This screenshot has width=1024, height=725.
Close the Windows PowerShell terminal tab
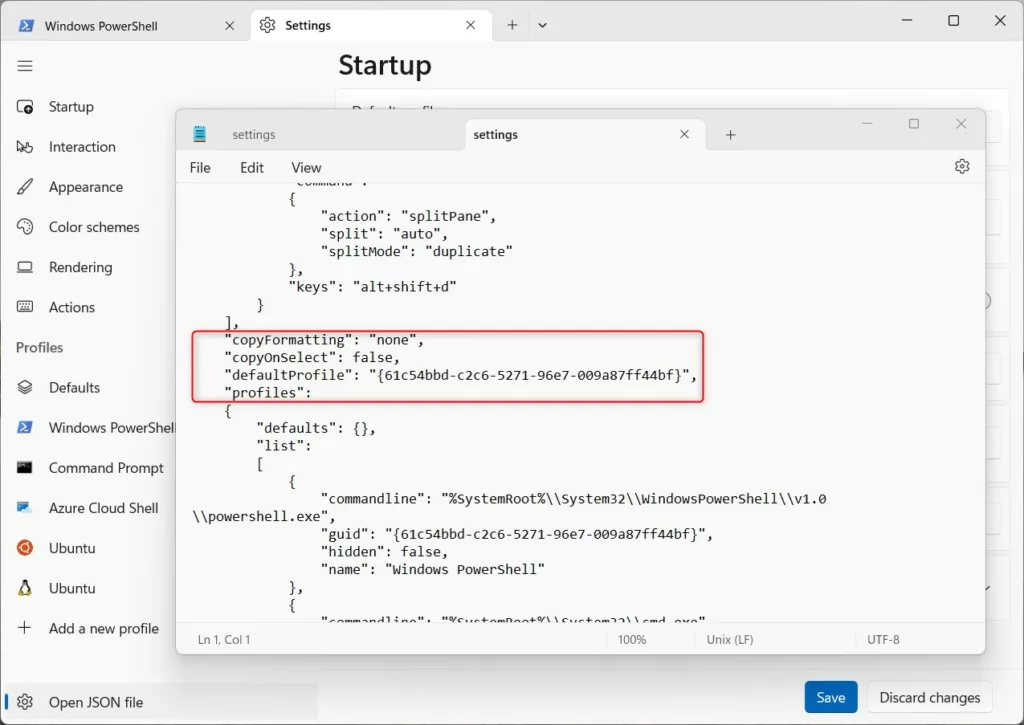pos(230,25)
